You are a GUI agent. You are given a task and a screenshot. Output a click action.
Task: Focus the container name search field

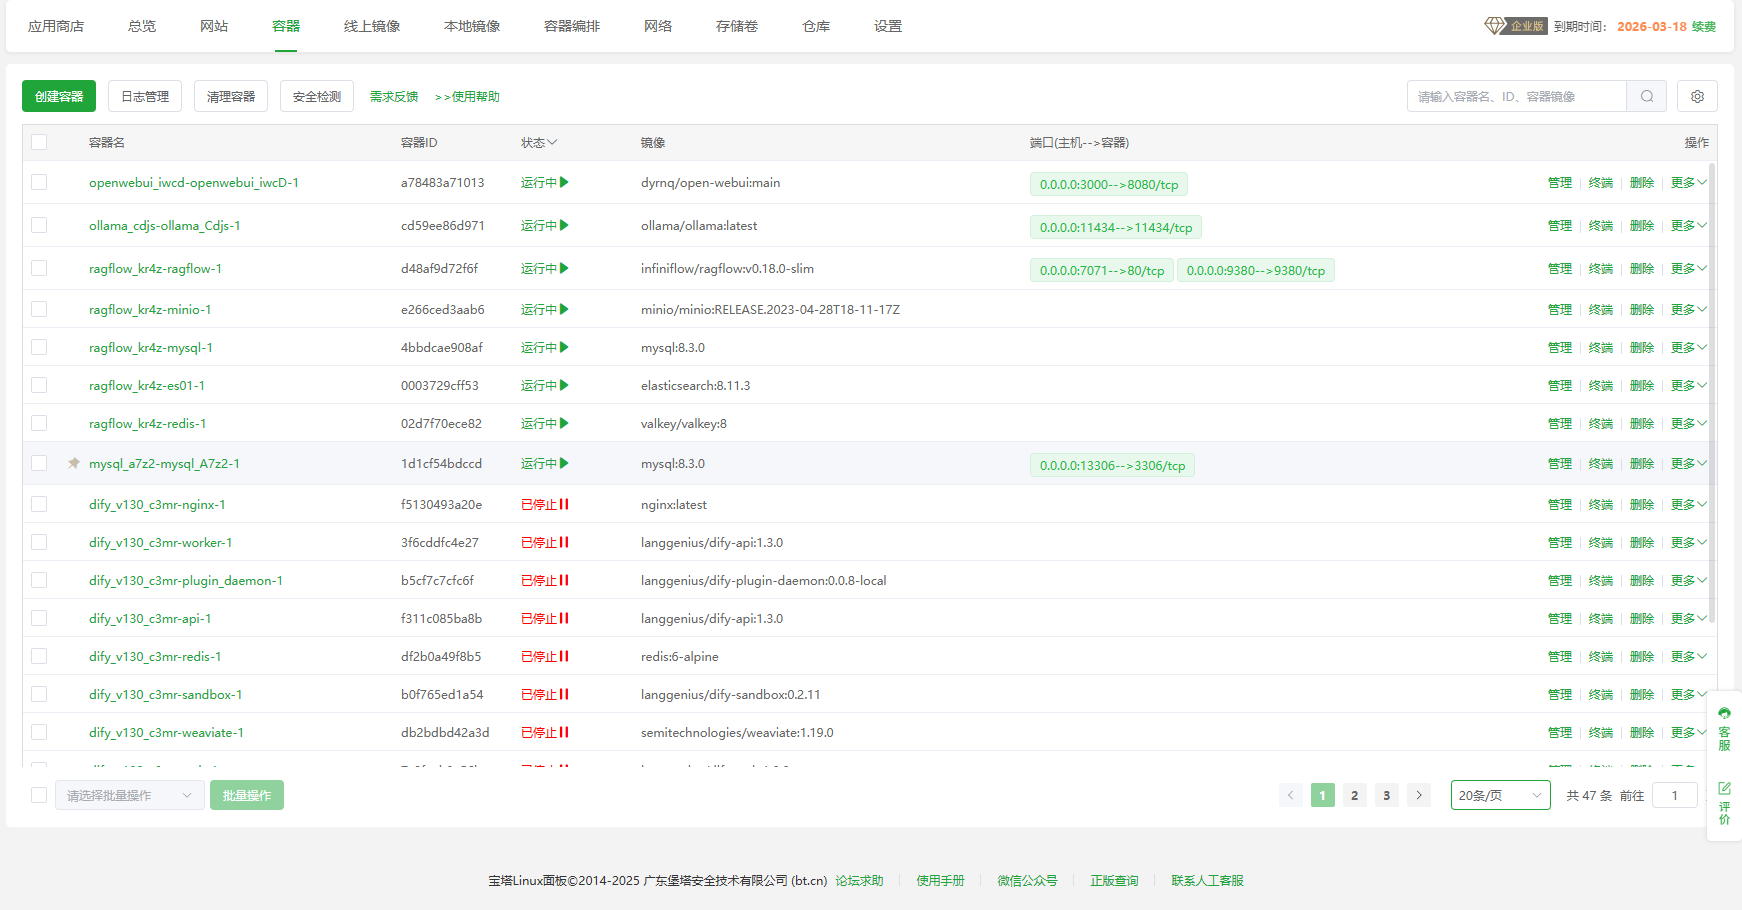tap(1515, 96)
